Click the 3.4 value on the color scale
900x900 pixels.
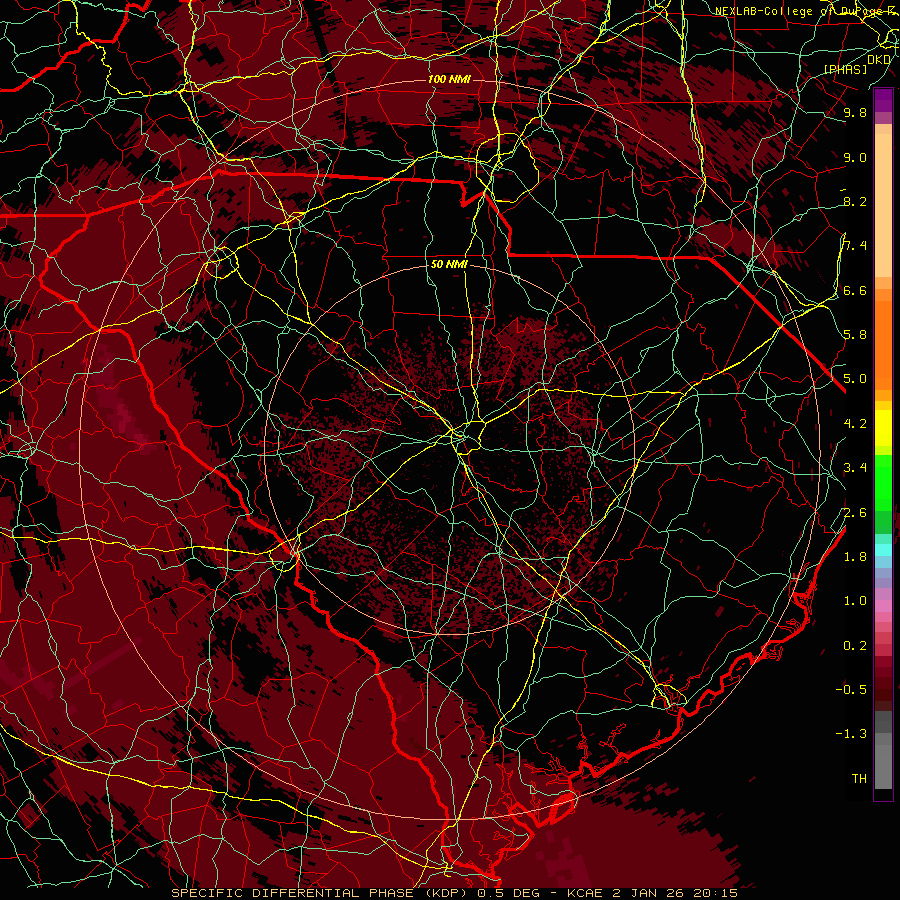click(855, 468)
